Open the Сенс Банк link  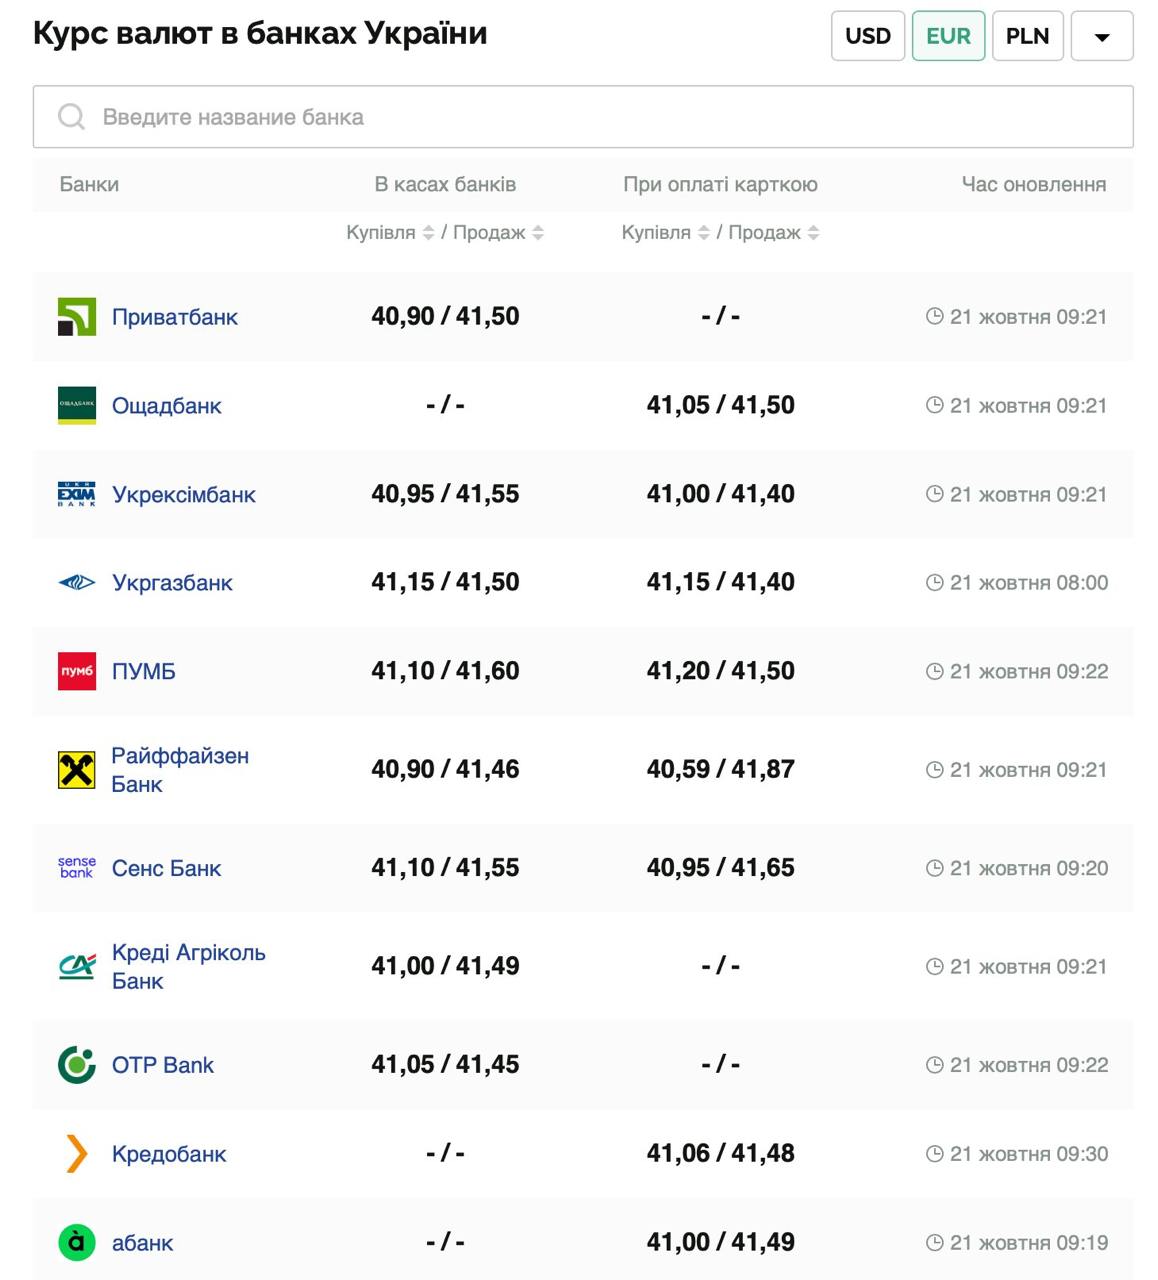point(166,868)
